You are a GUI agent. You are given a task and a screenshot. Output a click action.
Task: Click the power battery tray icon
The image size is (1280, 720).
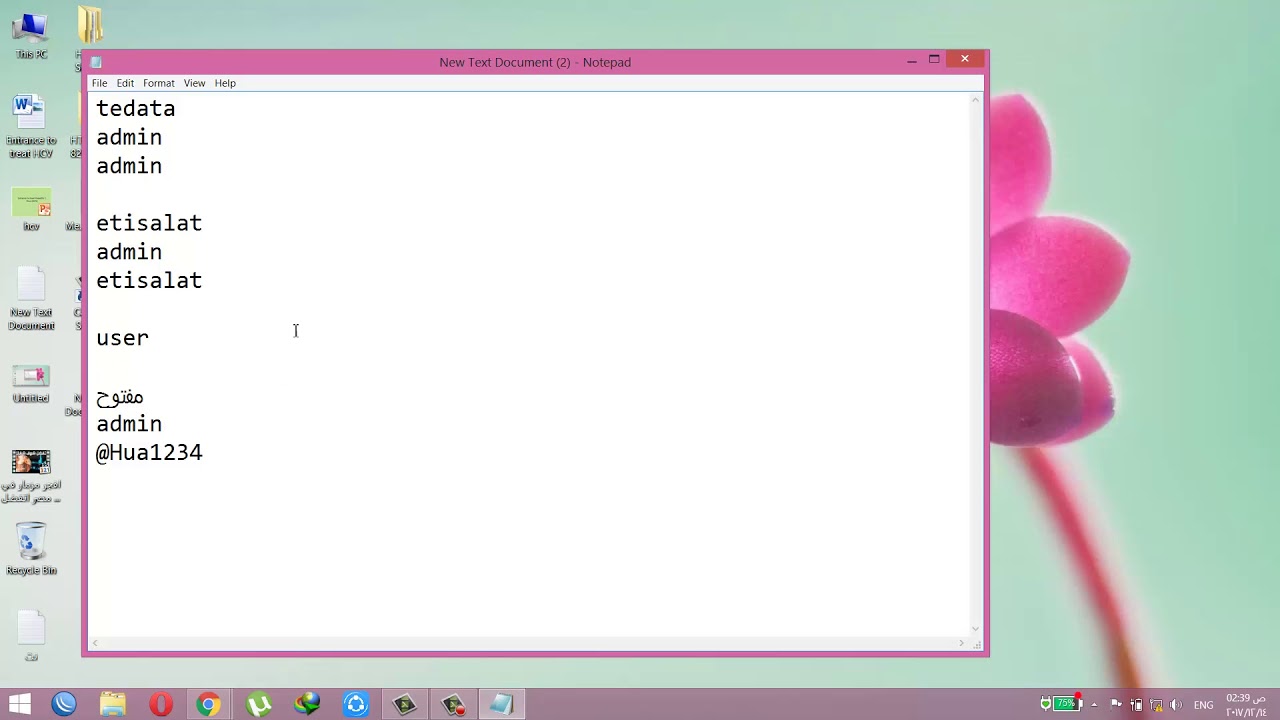coord(1136,704)
